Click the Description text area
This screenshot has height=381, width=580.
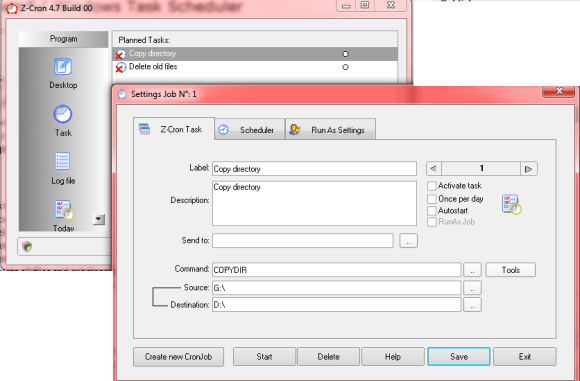click(314, 203)
